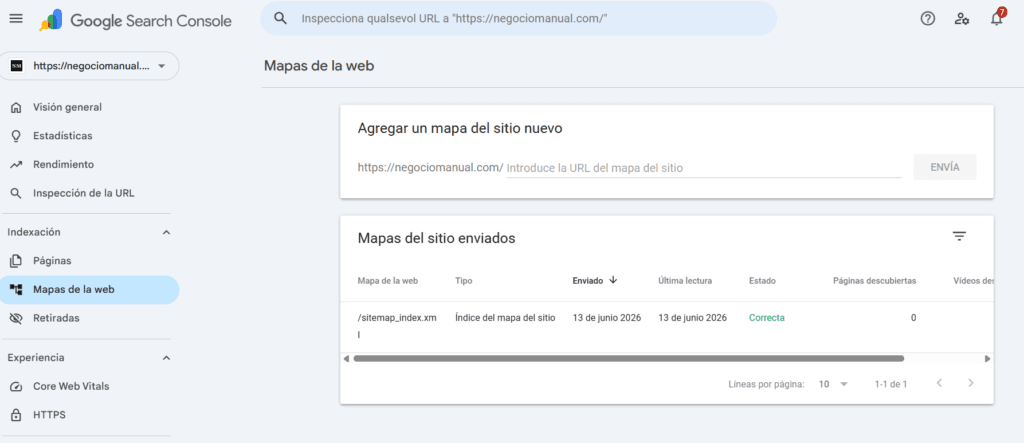Image resolution: width=1024 pixels, height=443 pixels.
Task: Click the Última lectura column header
Action: point(685,280)
